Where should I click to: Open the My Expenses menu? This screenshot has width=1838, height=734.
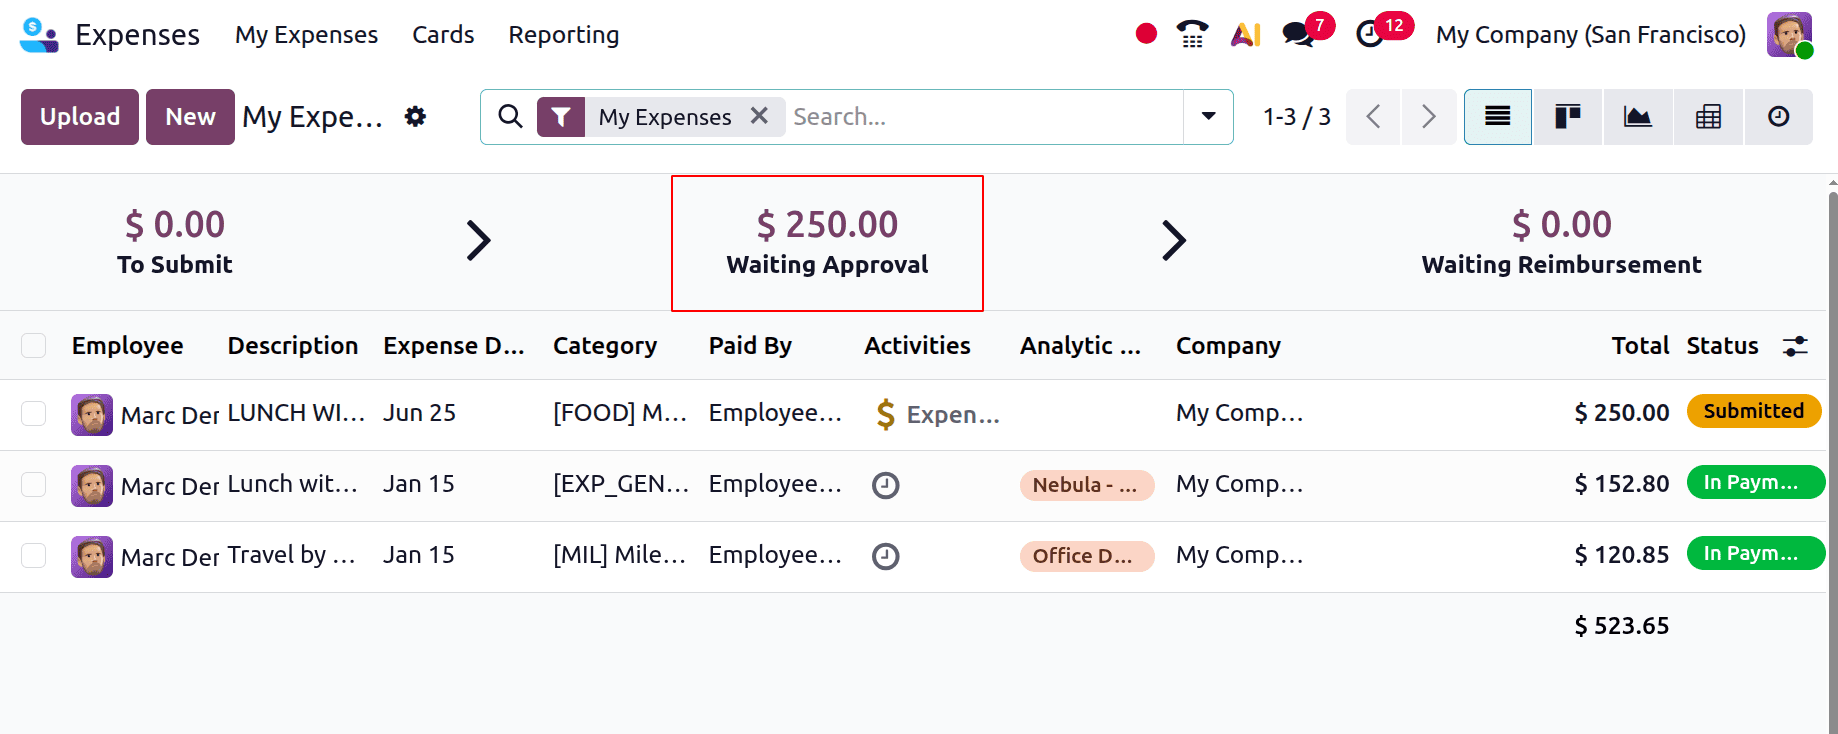(x=306, y=35)
